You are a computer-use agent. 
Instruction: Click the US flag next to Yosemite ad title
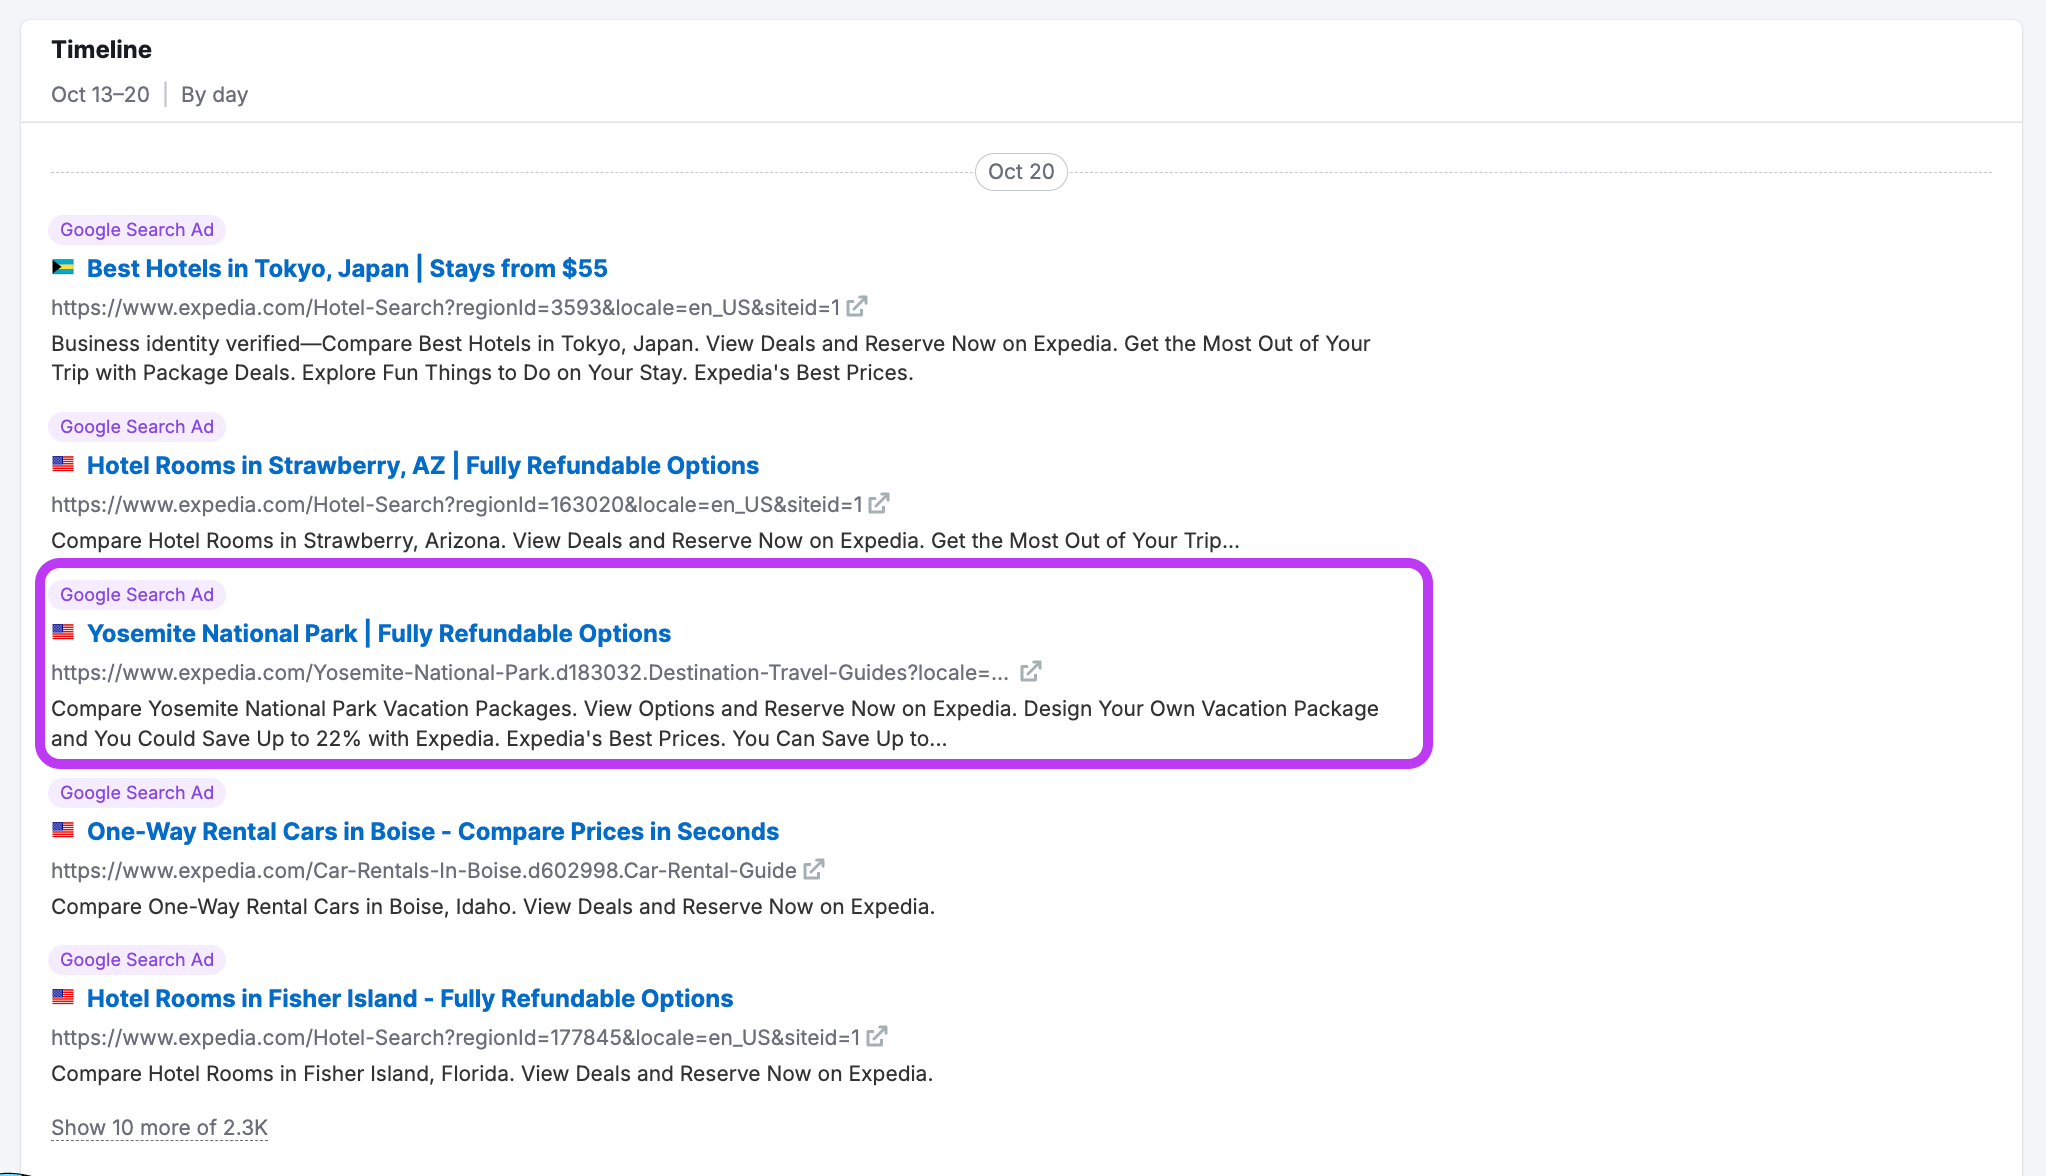point(63,631)
